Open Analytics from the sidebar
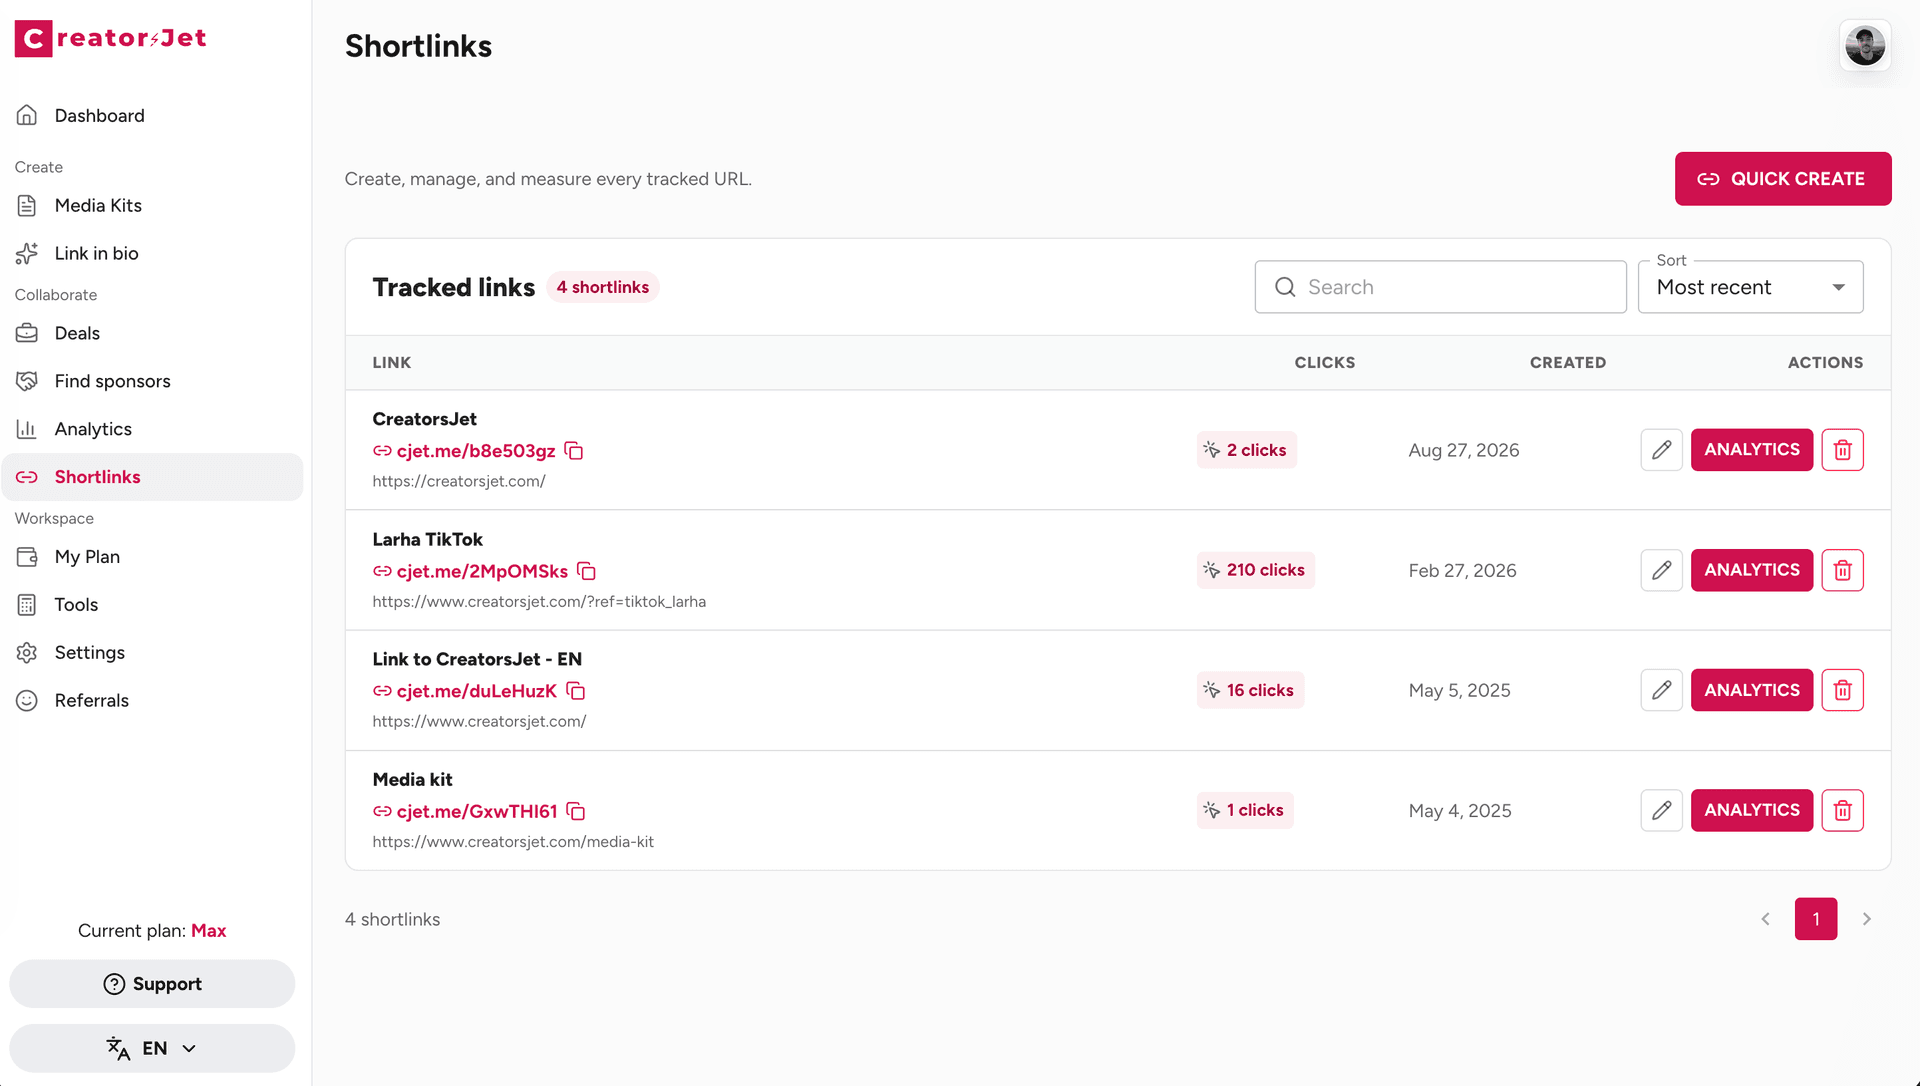This screenshot has height=1086, width=1920. click(152, 429)
